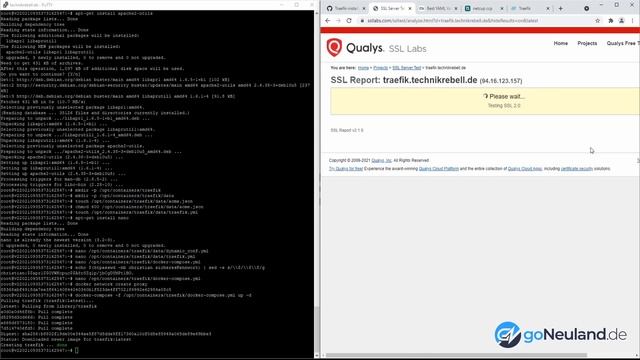Click the 'SSL Report v2.1.8' version text
The image size is (640, 360).
click(x=347, y=130)
